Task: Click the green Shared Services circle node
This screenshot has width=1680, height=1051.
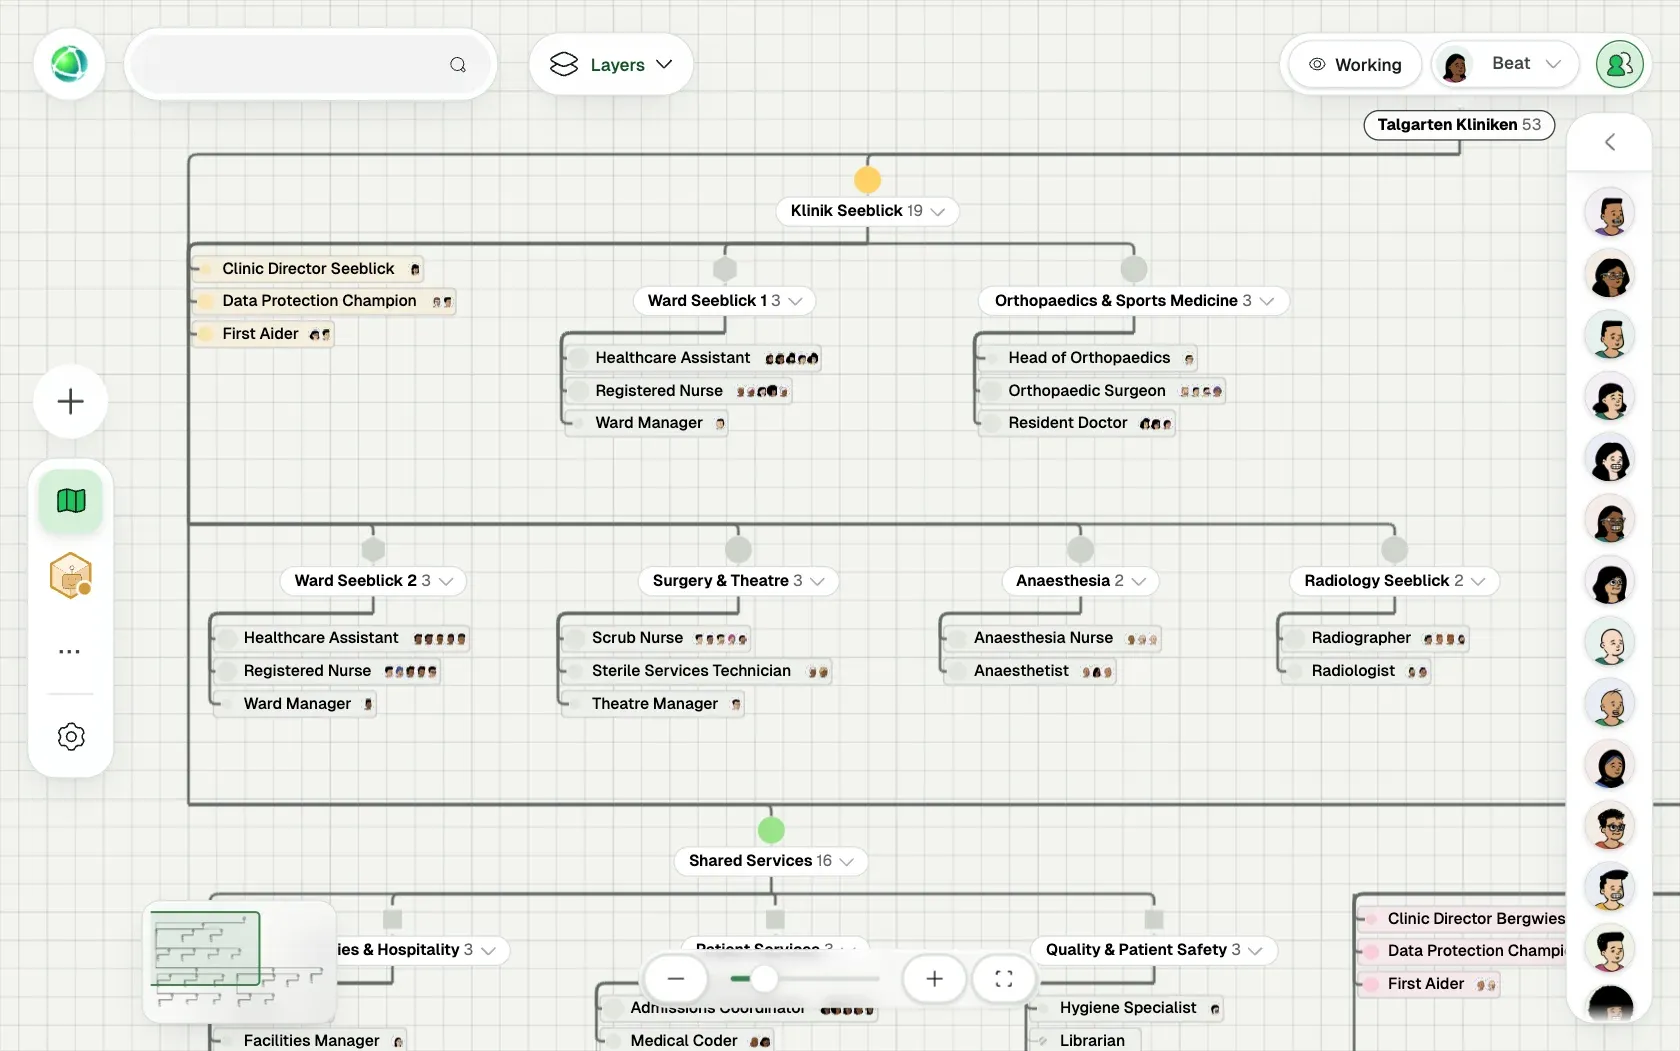Action: pos(771,830)
